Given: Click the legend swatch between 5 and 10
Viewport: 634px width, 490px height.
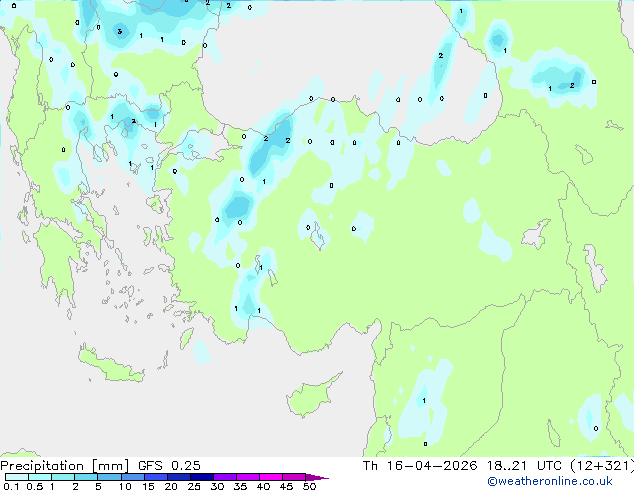Looking at the screenshot, I should [109, 477].
